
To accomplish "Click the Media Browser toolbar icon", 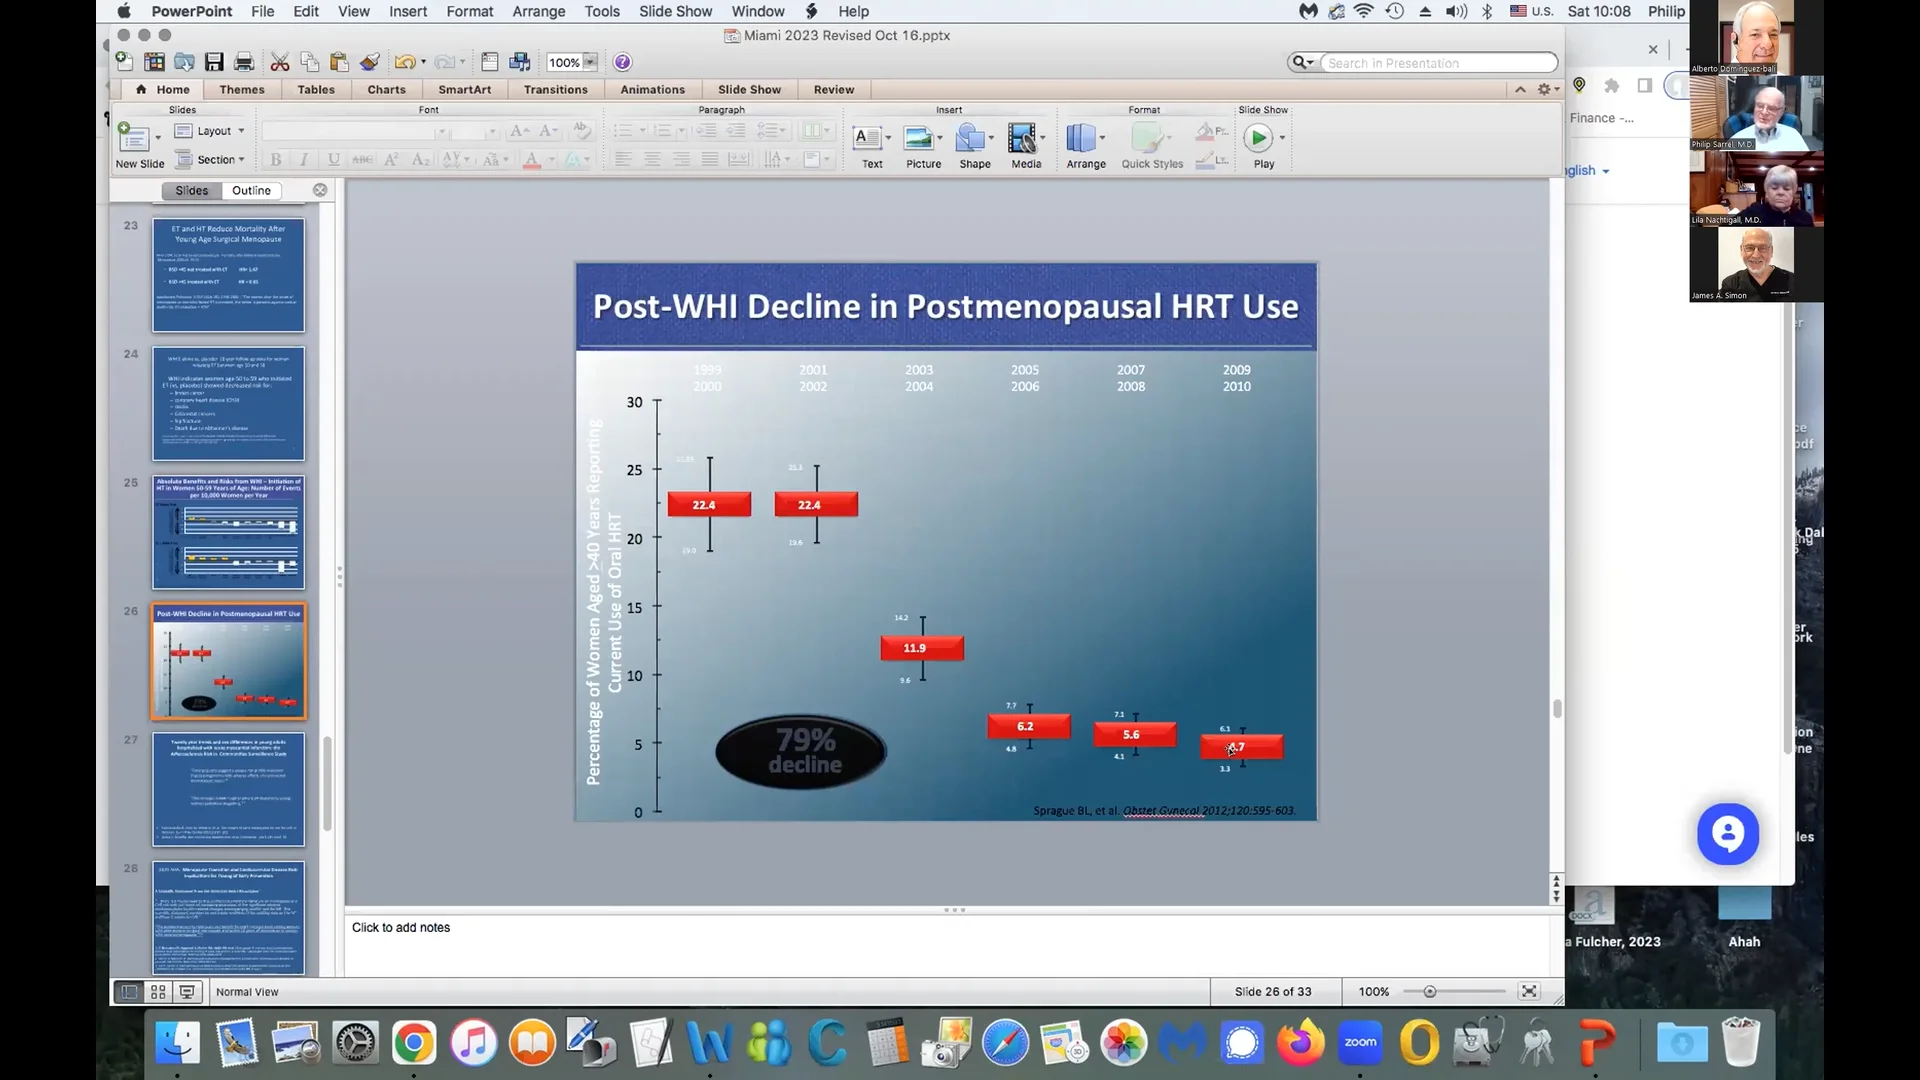I will 520,62.
